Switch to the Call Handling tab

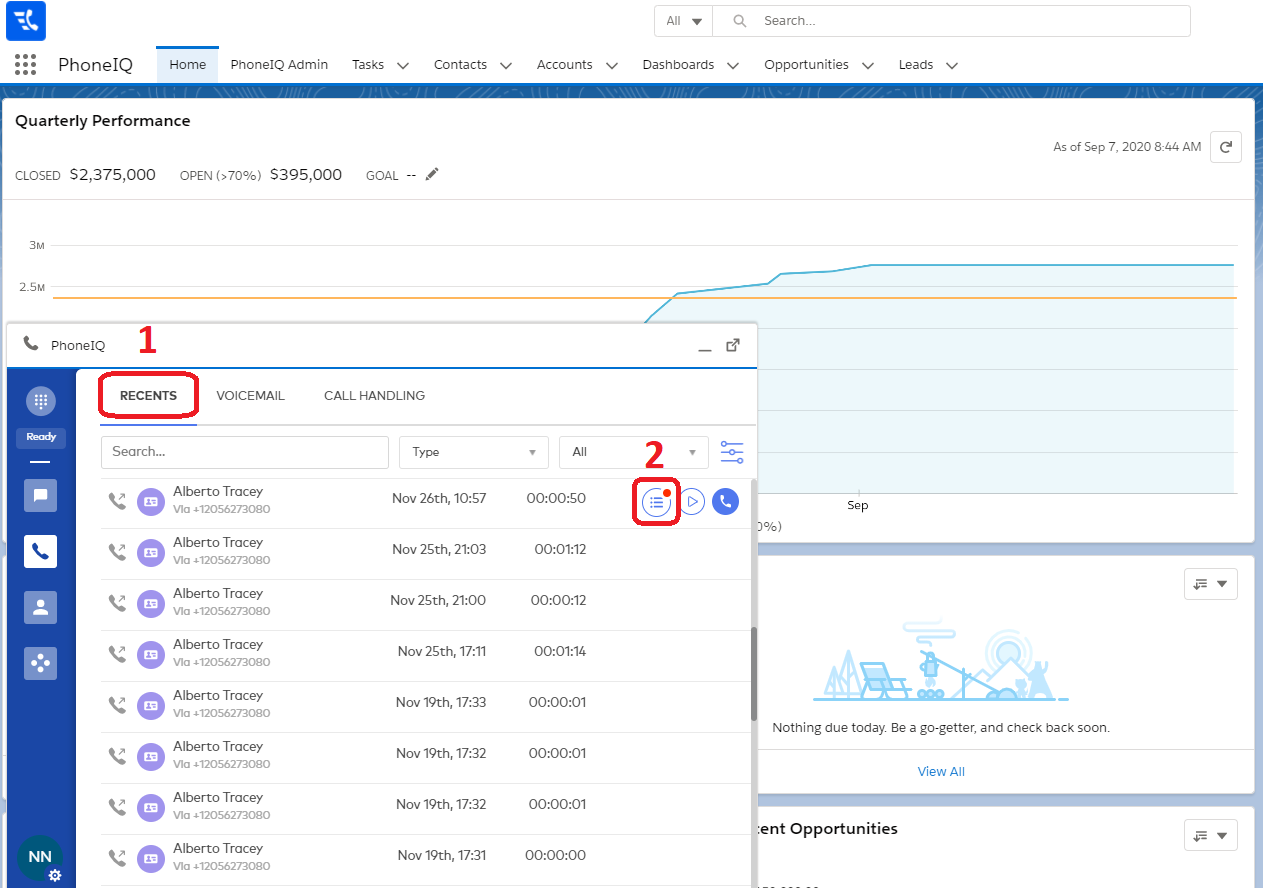pos(374,396)
